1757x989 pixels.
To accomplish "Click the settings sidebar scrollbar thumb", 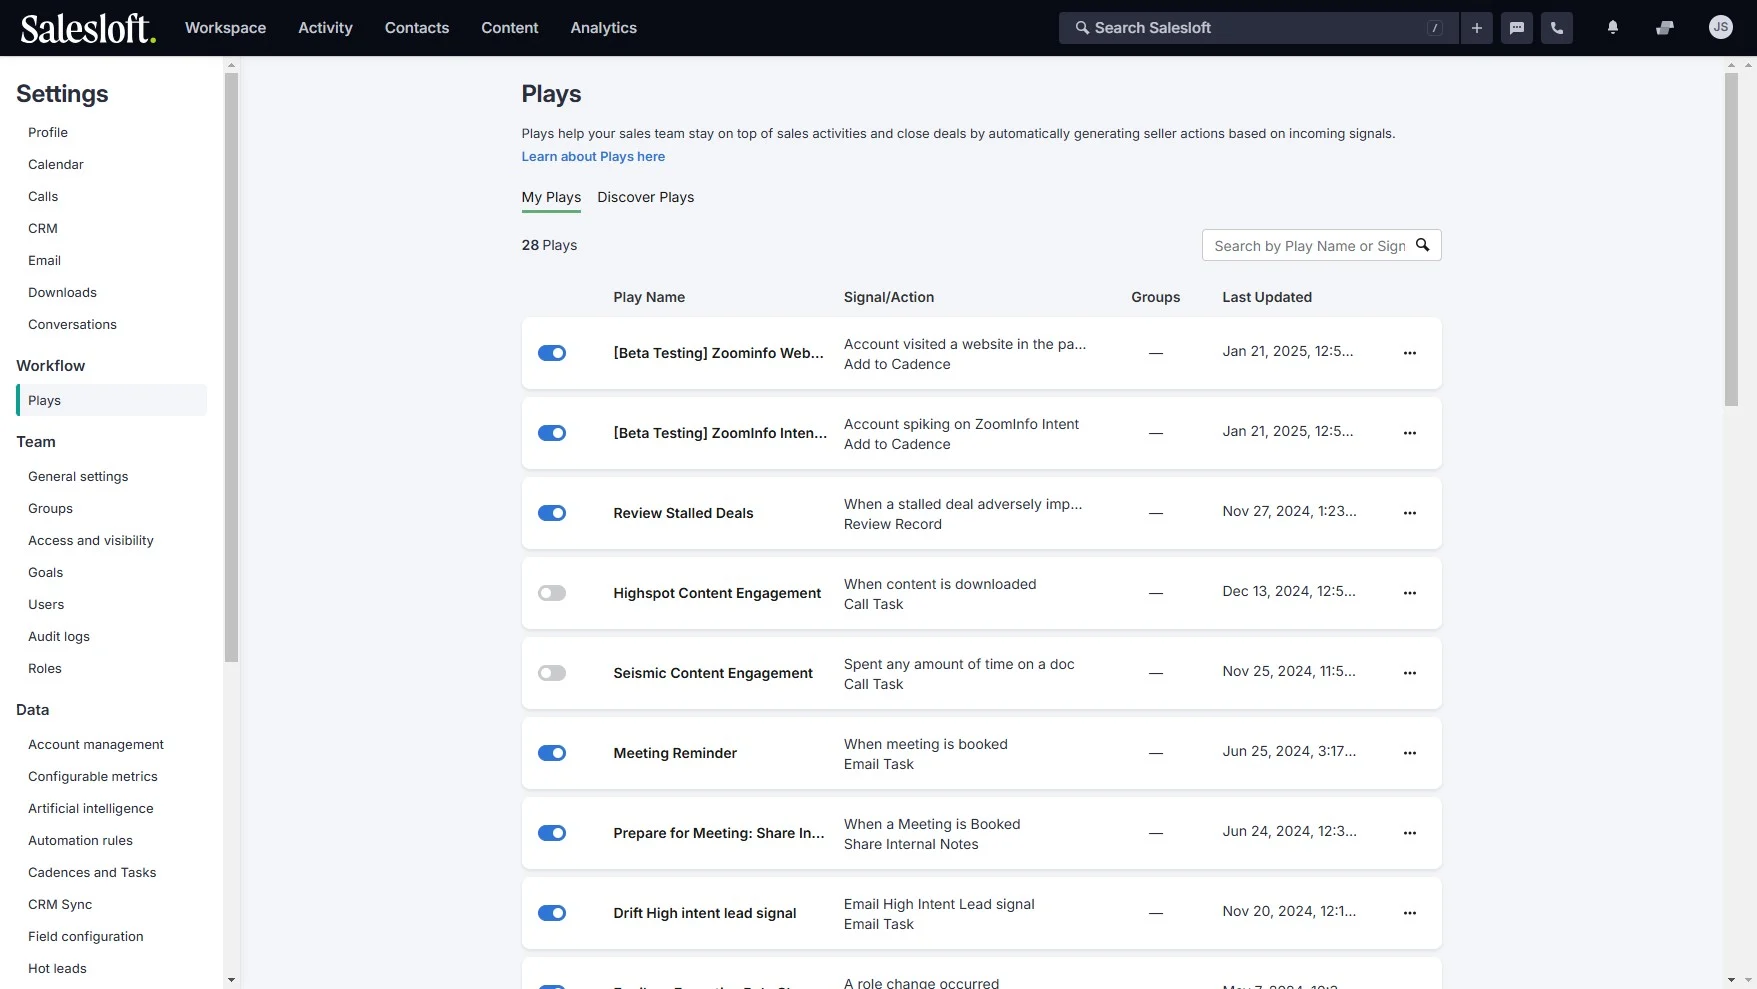I will [x=231, y=367].
